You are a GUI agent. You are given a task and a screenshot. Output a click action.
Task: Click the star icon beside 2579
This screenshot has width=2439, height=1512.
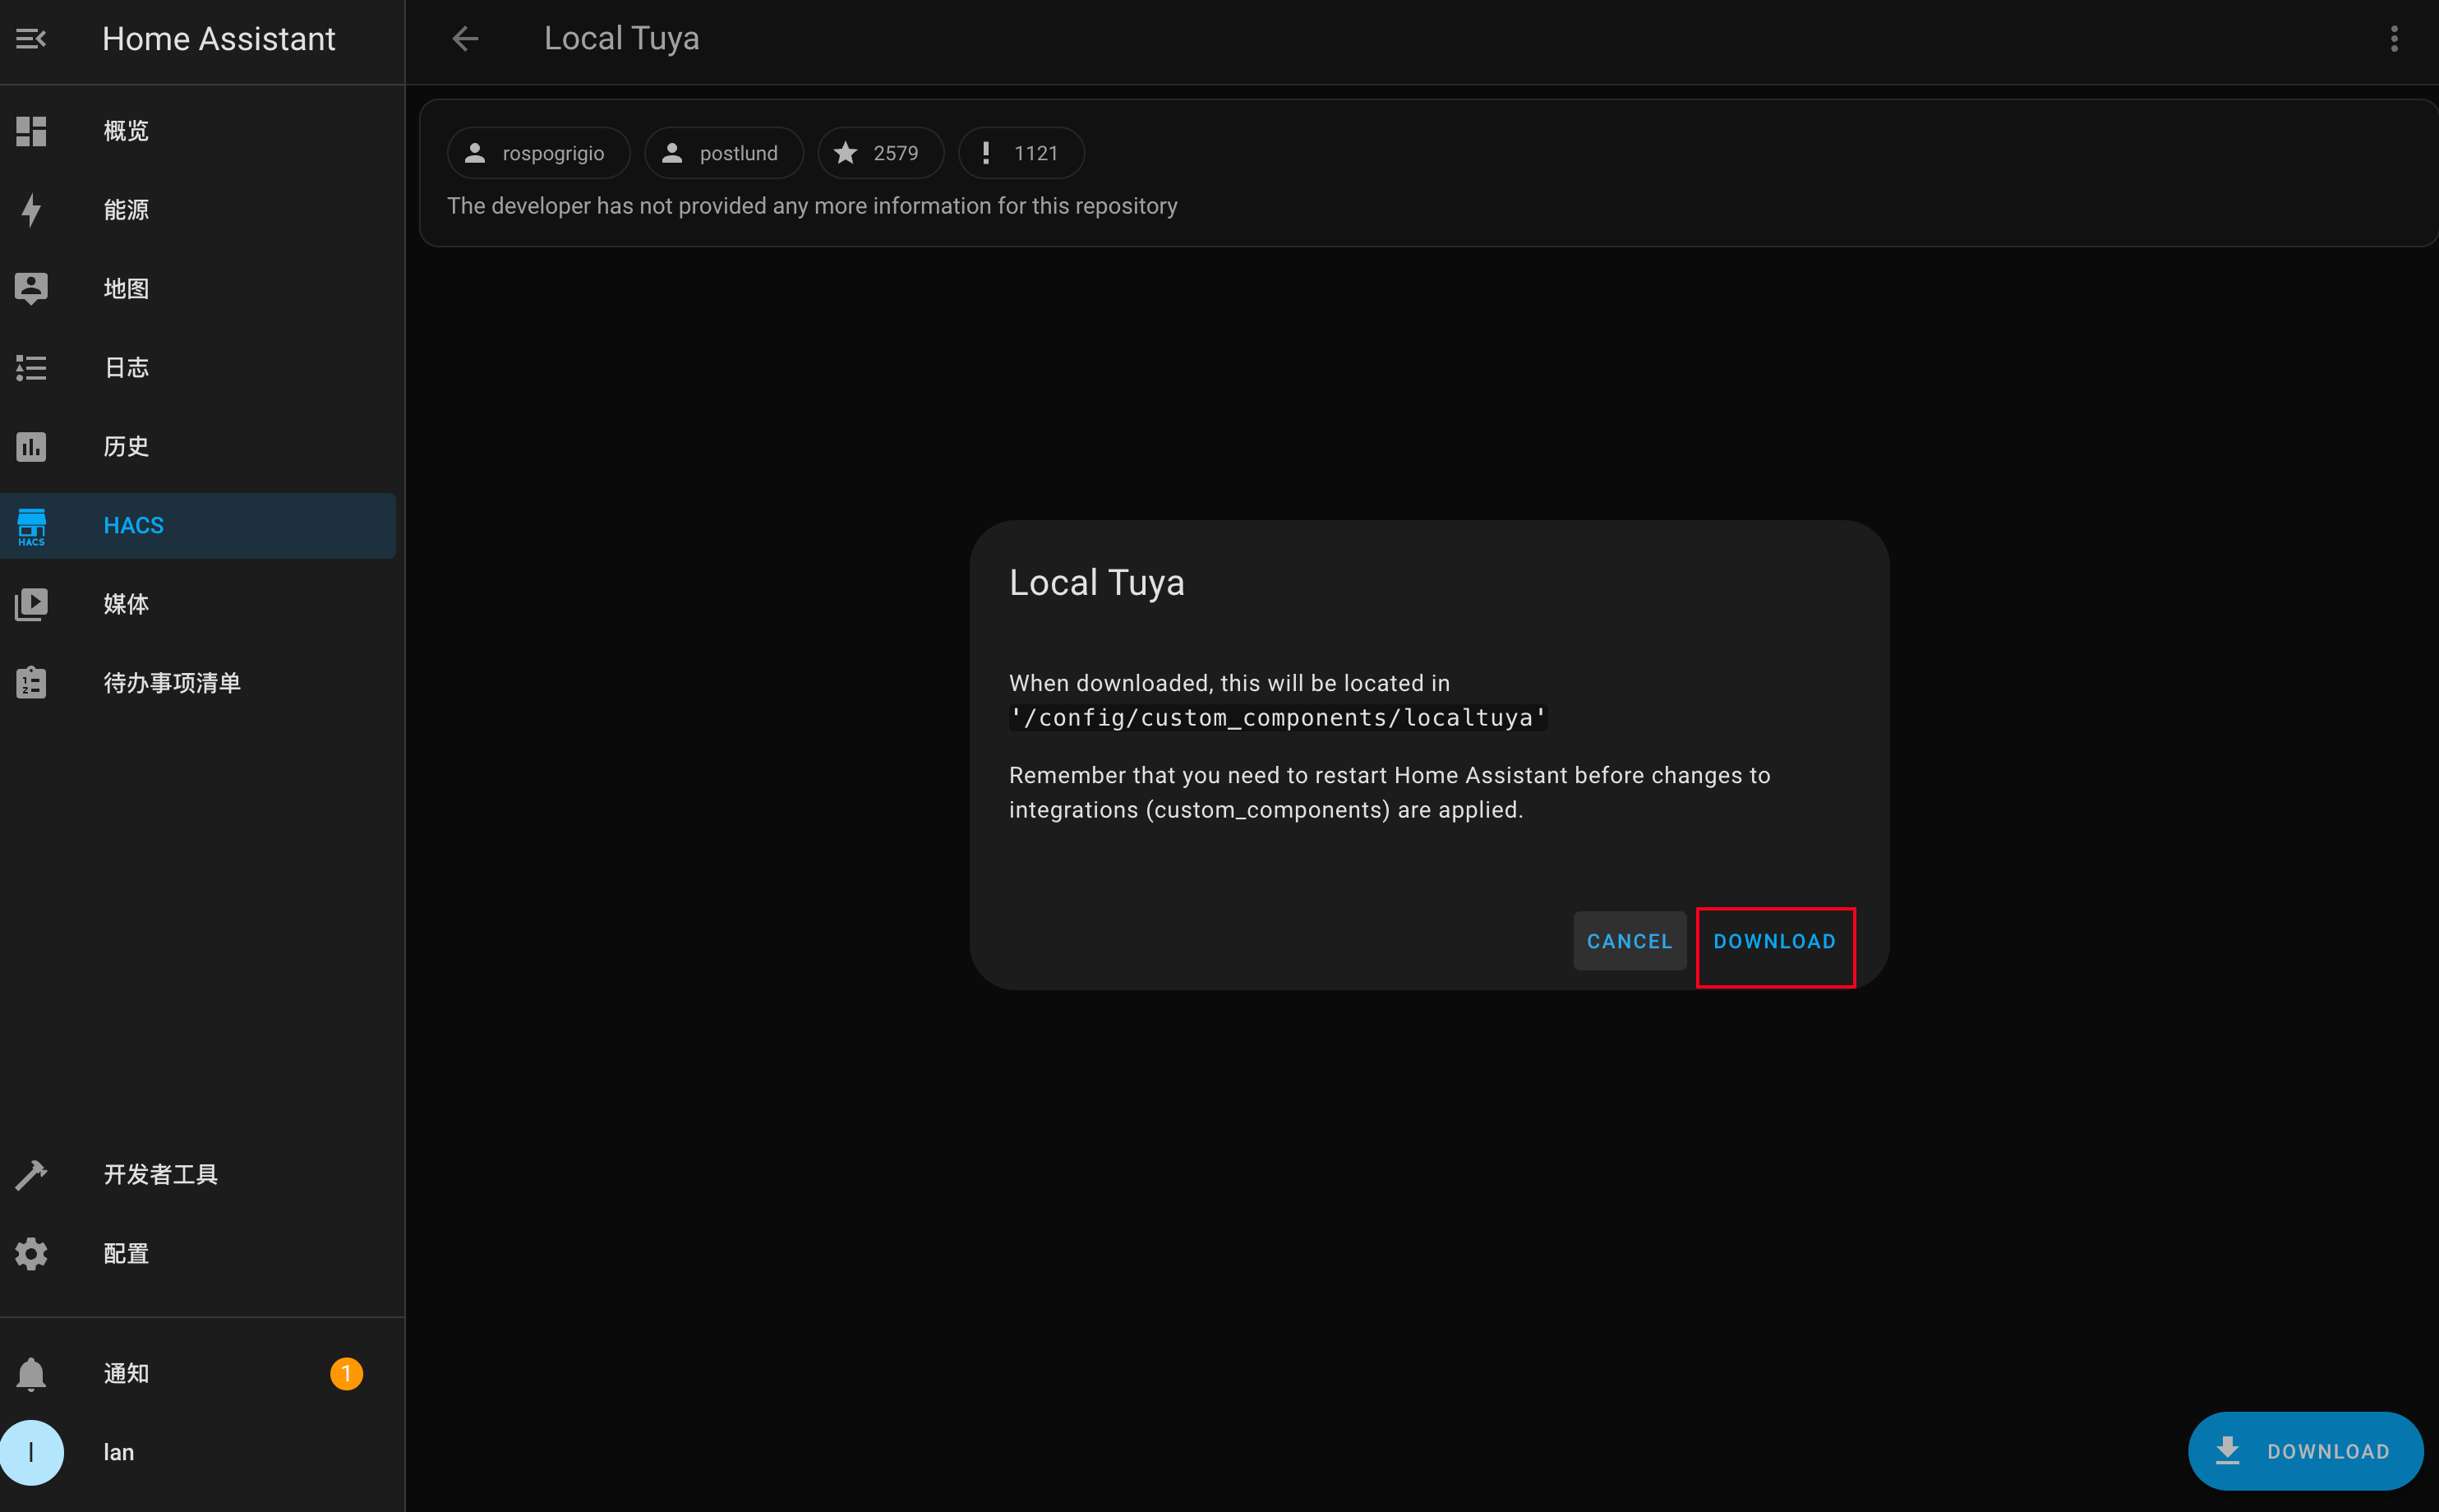coord(845,153)
